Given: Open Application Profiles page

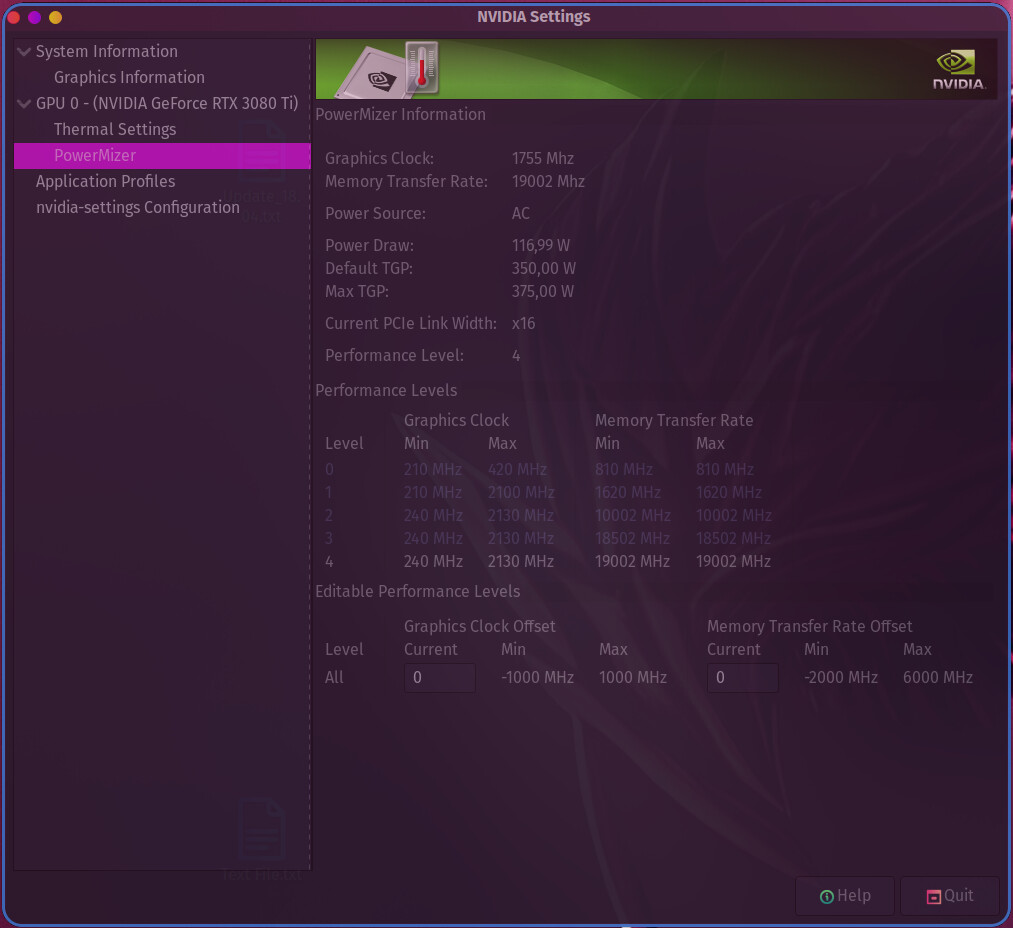Looking at the screenshot, I should pos(105,182).
